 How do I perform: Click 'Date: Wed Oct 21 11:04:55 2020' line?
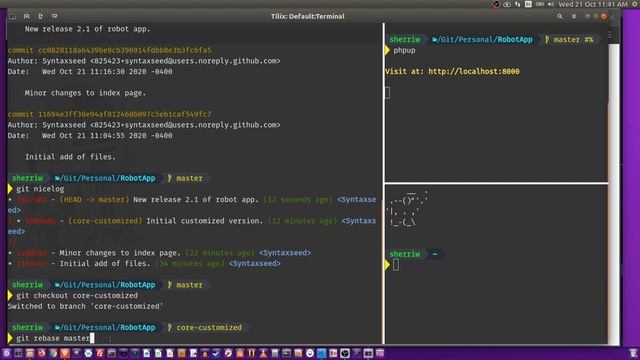[90, 136]
